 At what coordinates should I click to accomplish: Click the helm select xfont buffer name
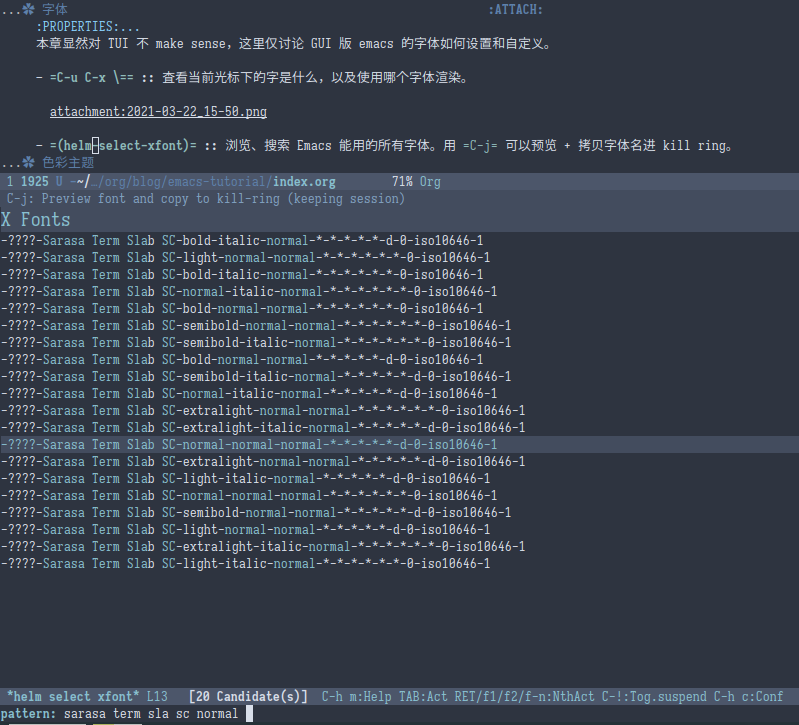tap(73, 696)
